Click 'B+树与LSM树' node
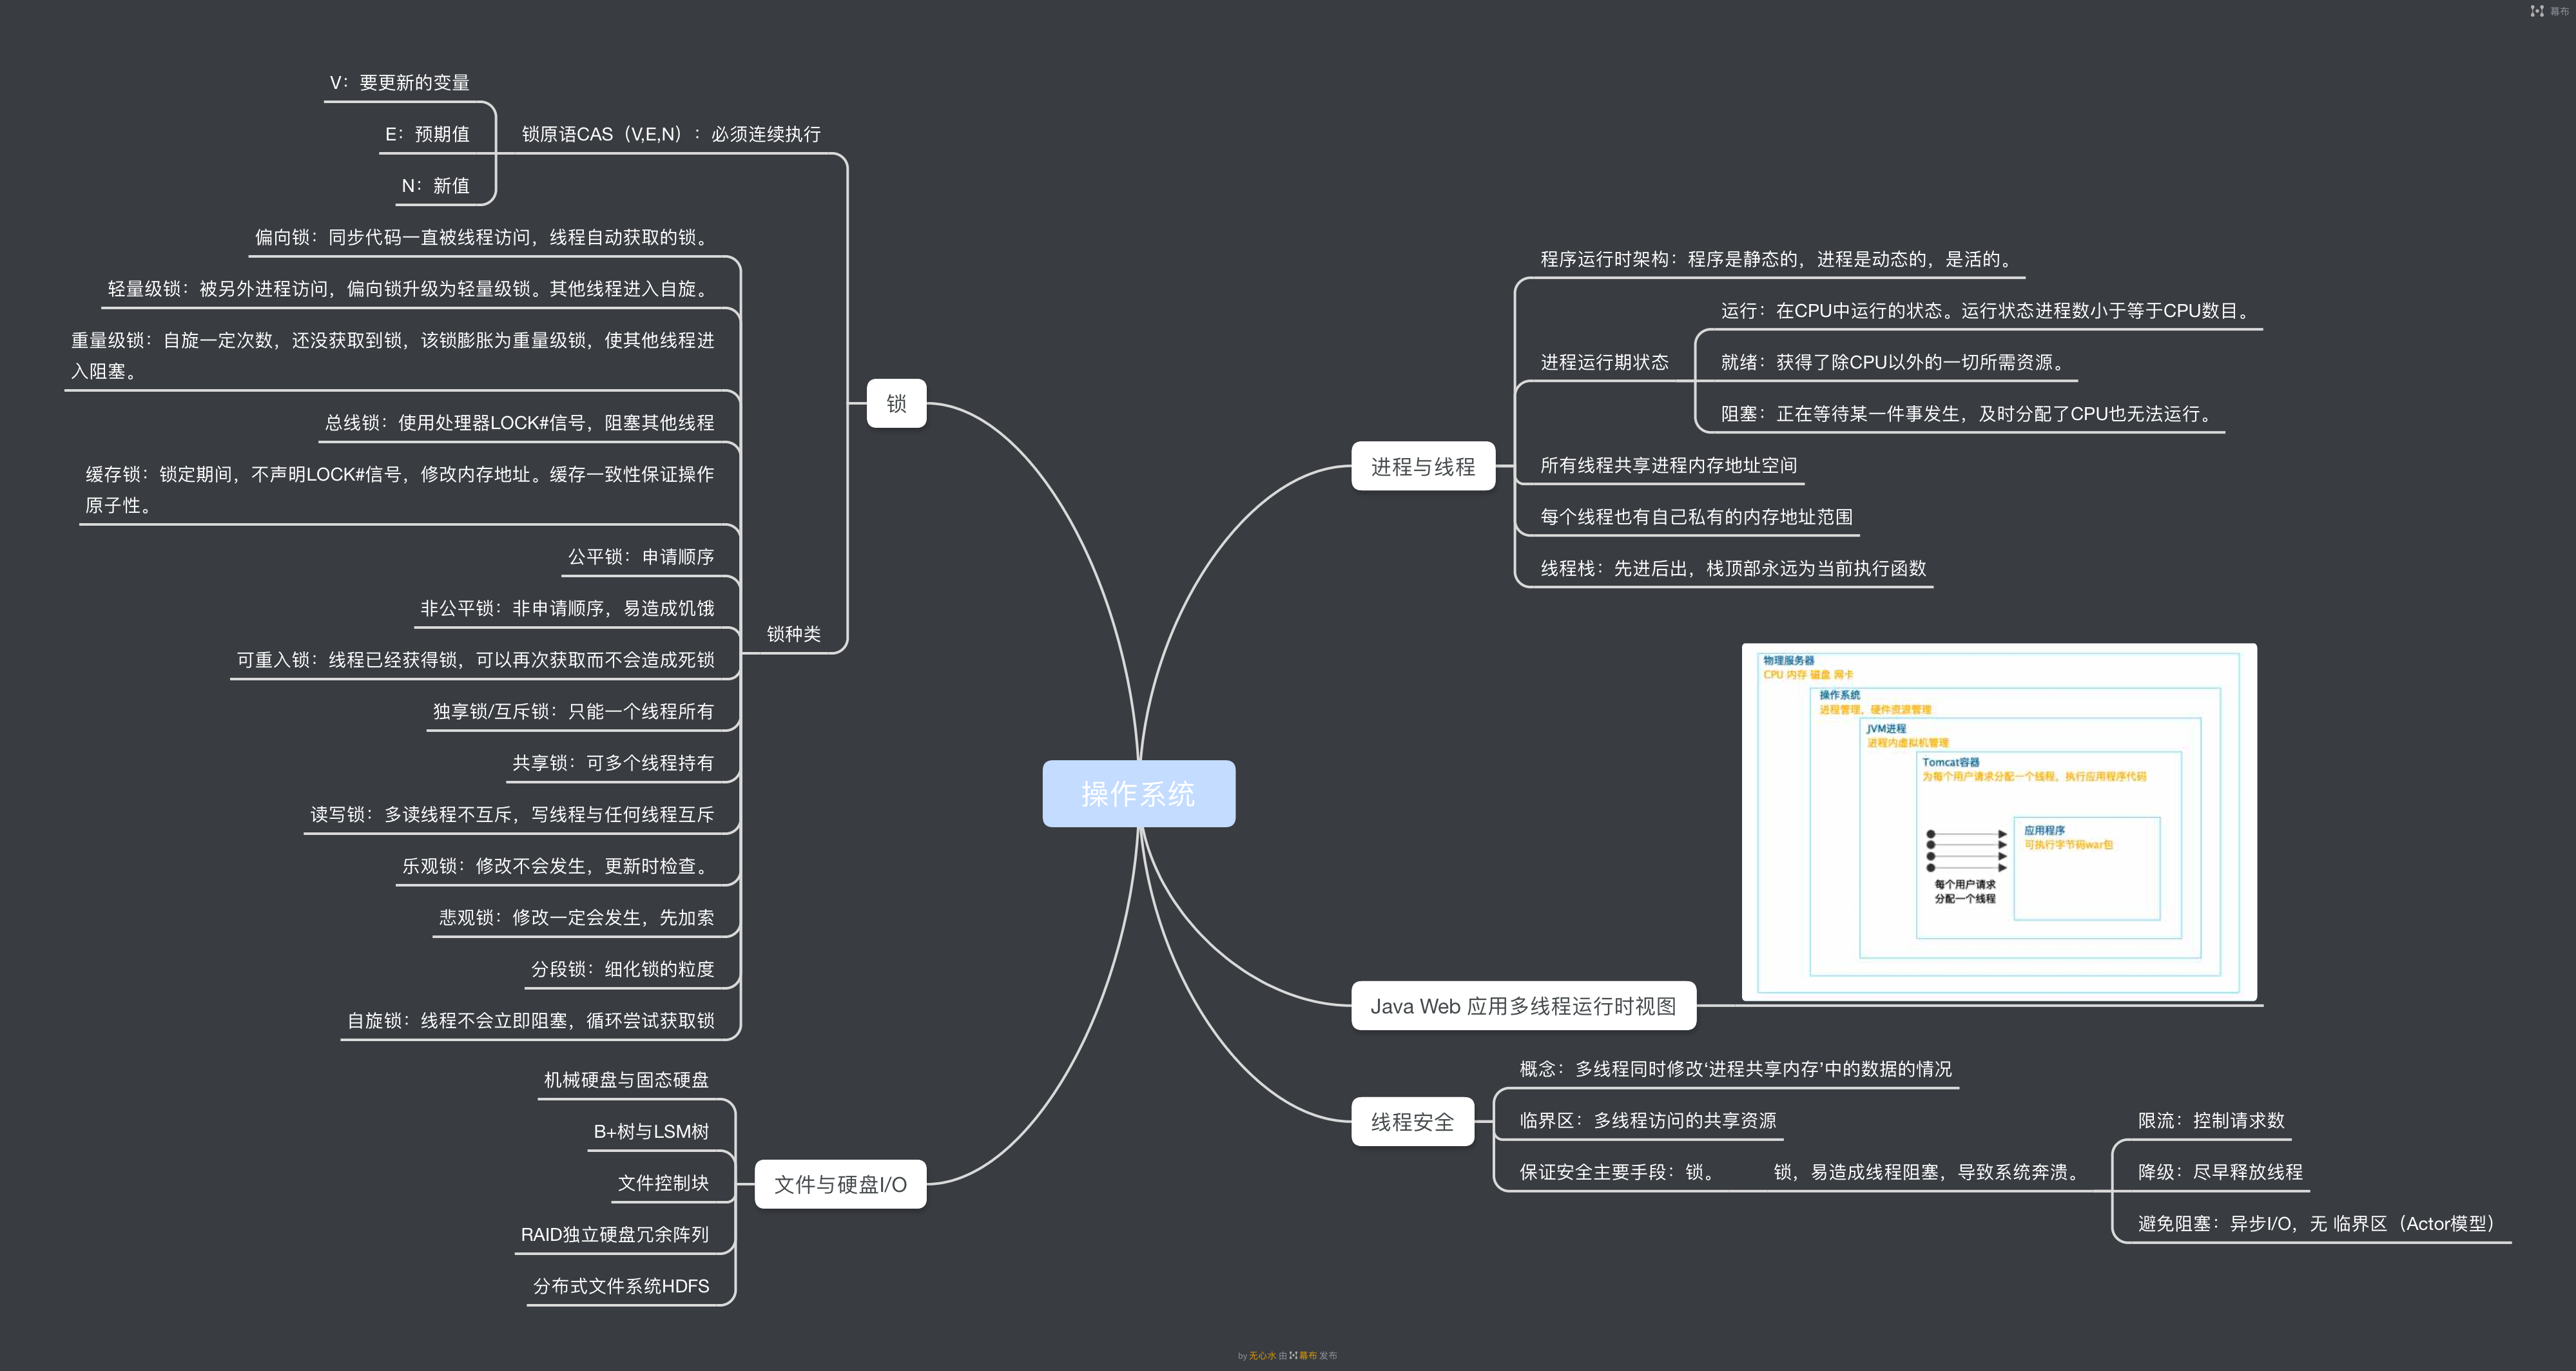This screenshot has width=2576, height=1371. click(x=651, y=1132)
